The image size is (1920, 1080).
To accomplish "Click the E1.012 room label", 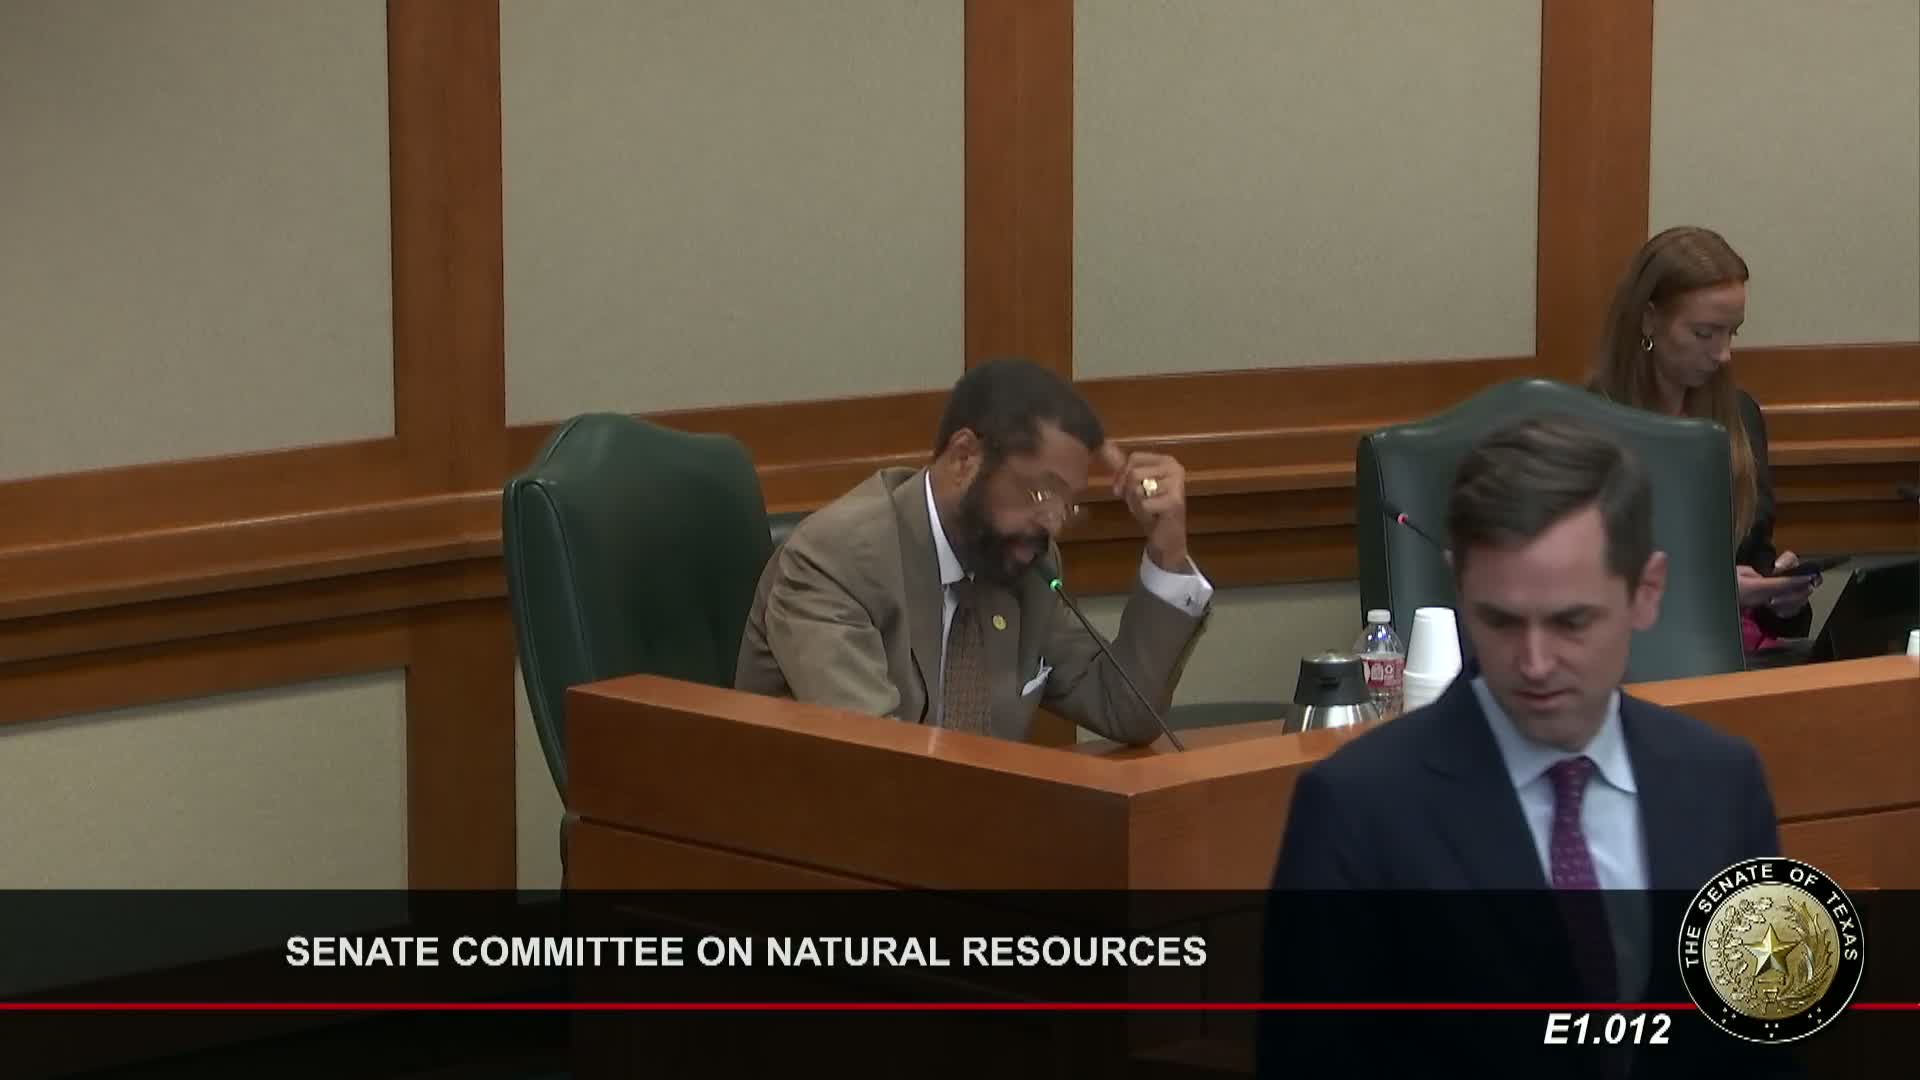I will (x=1606, y=1030).
